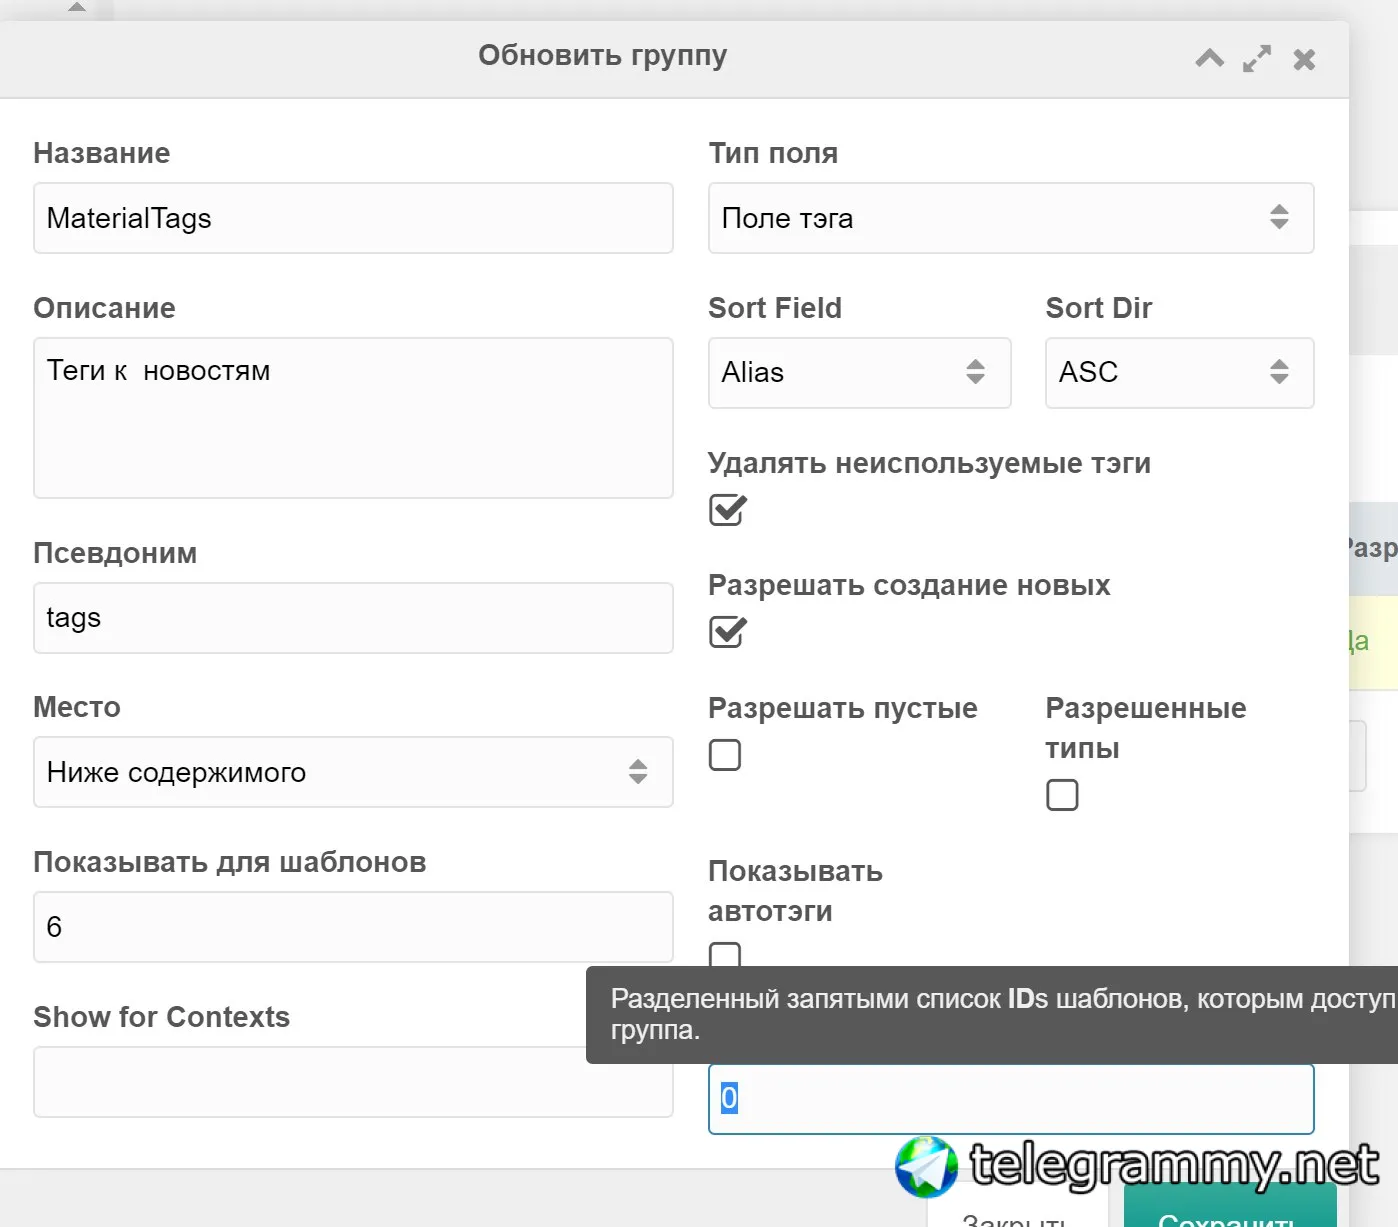Click the focused field containing 0
Screen dimensions: 1398x1227
click(1011, 1099)
